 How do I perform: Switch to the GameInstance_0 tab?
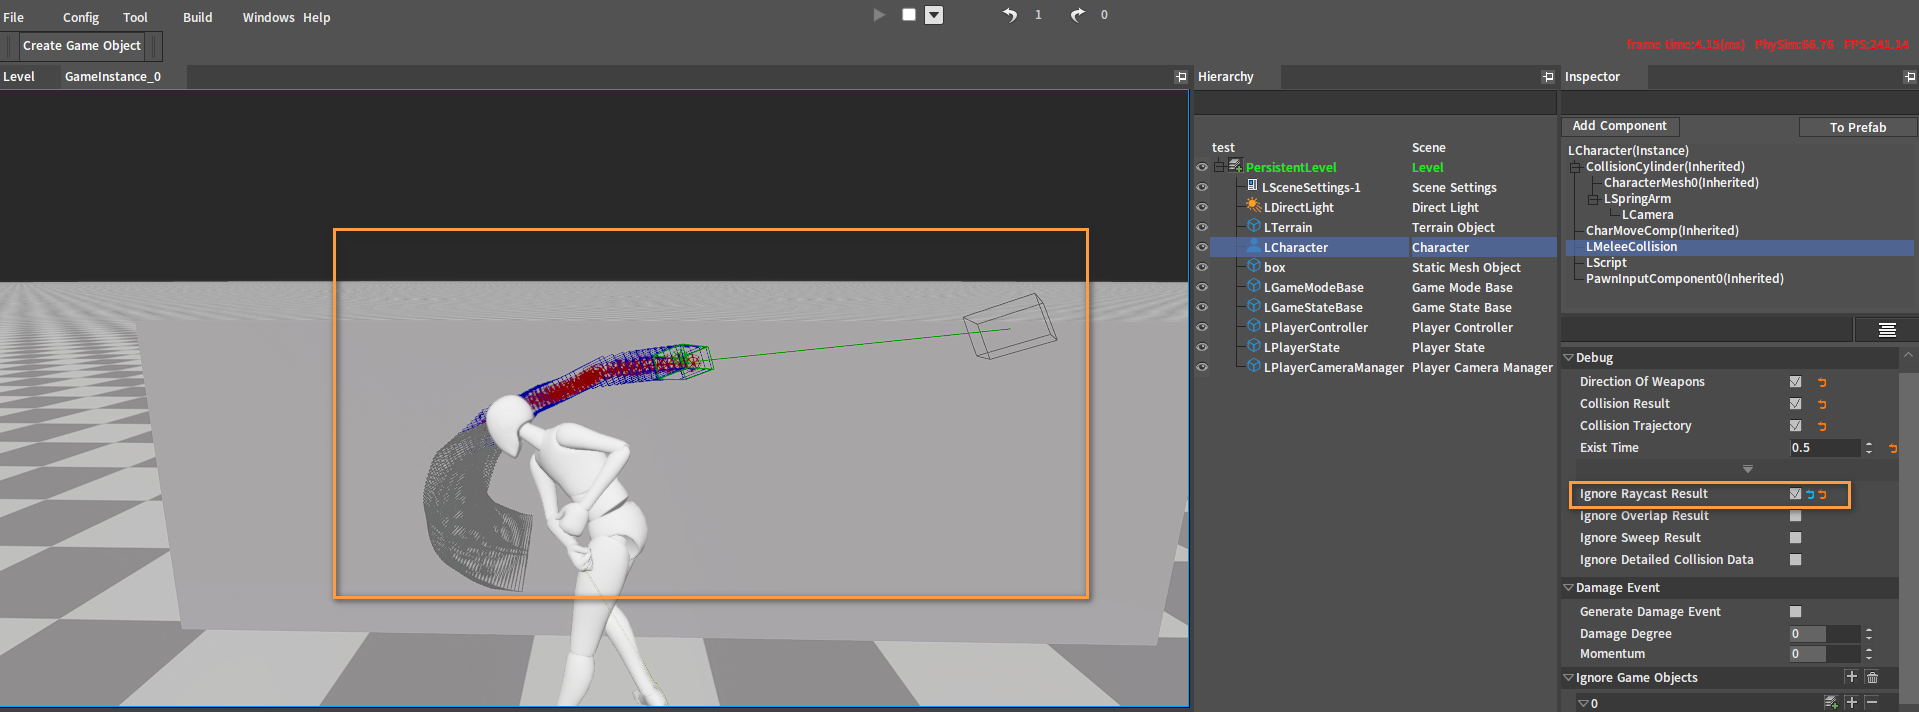[113, 77]
